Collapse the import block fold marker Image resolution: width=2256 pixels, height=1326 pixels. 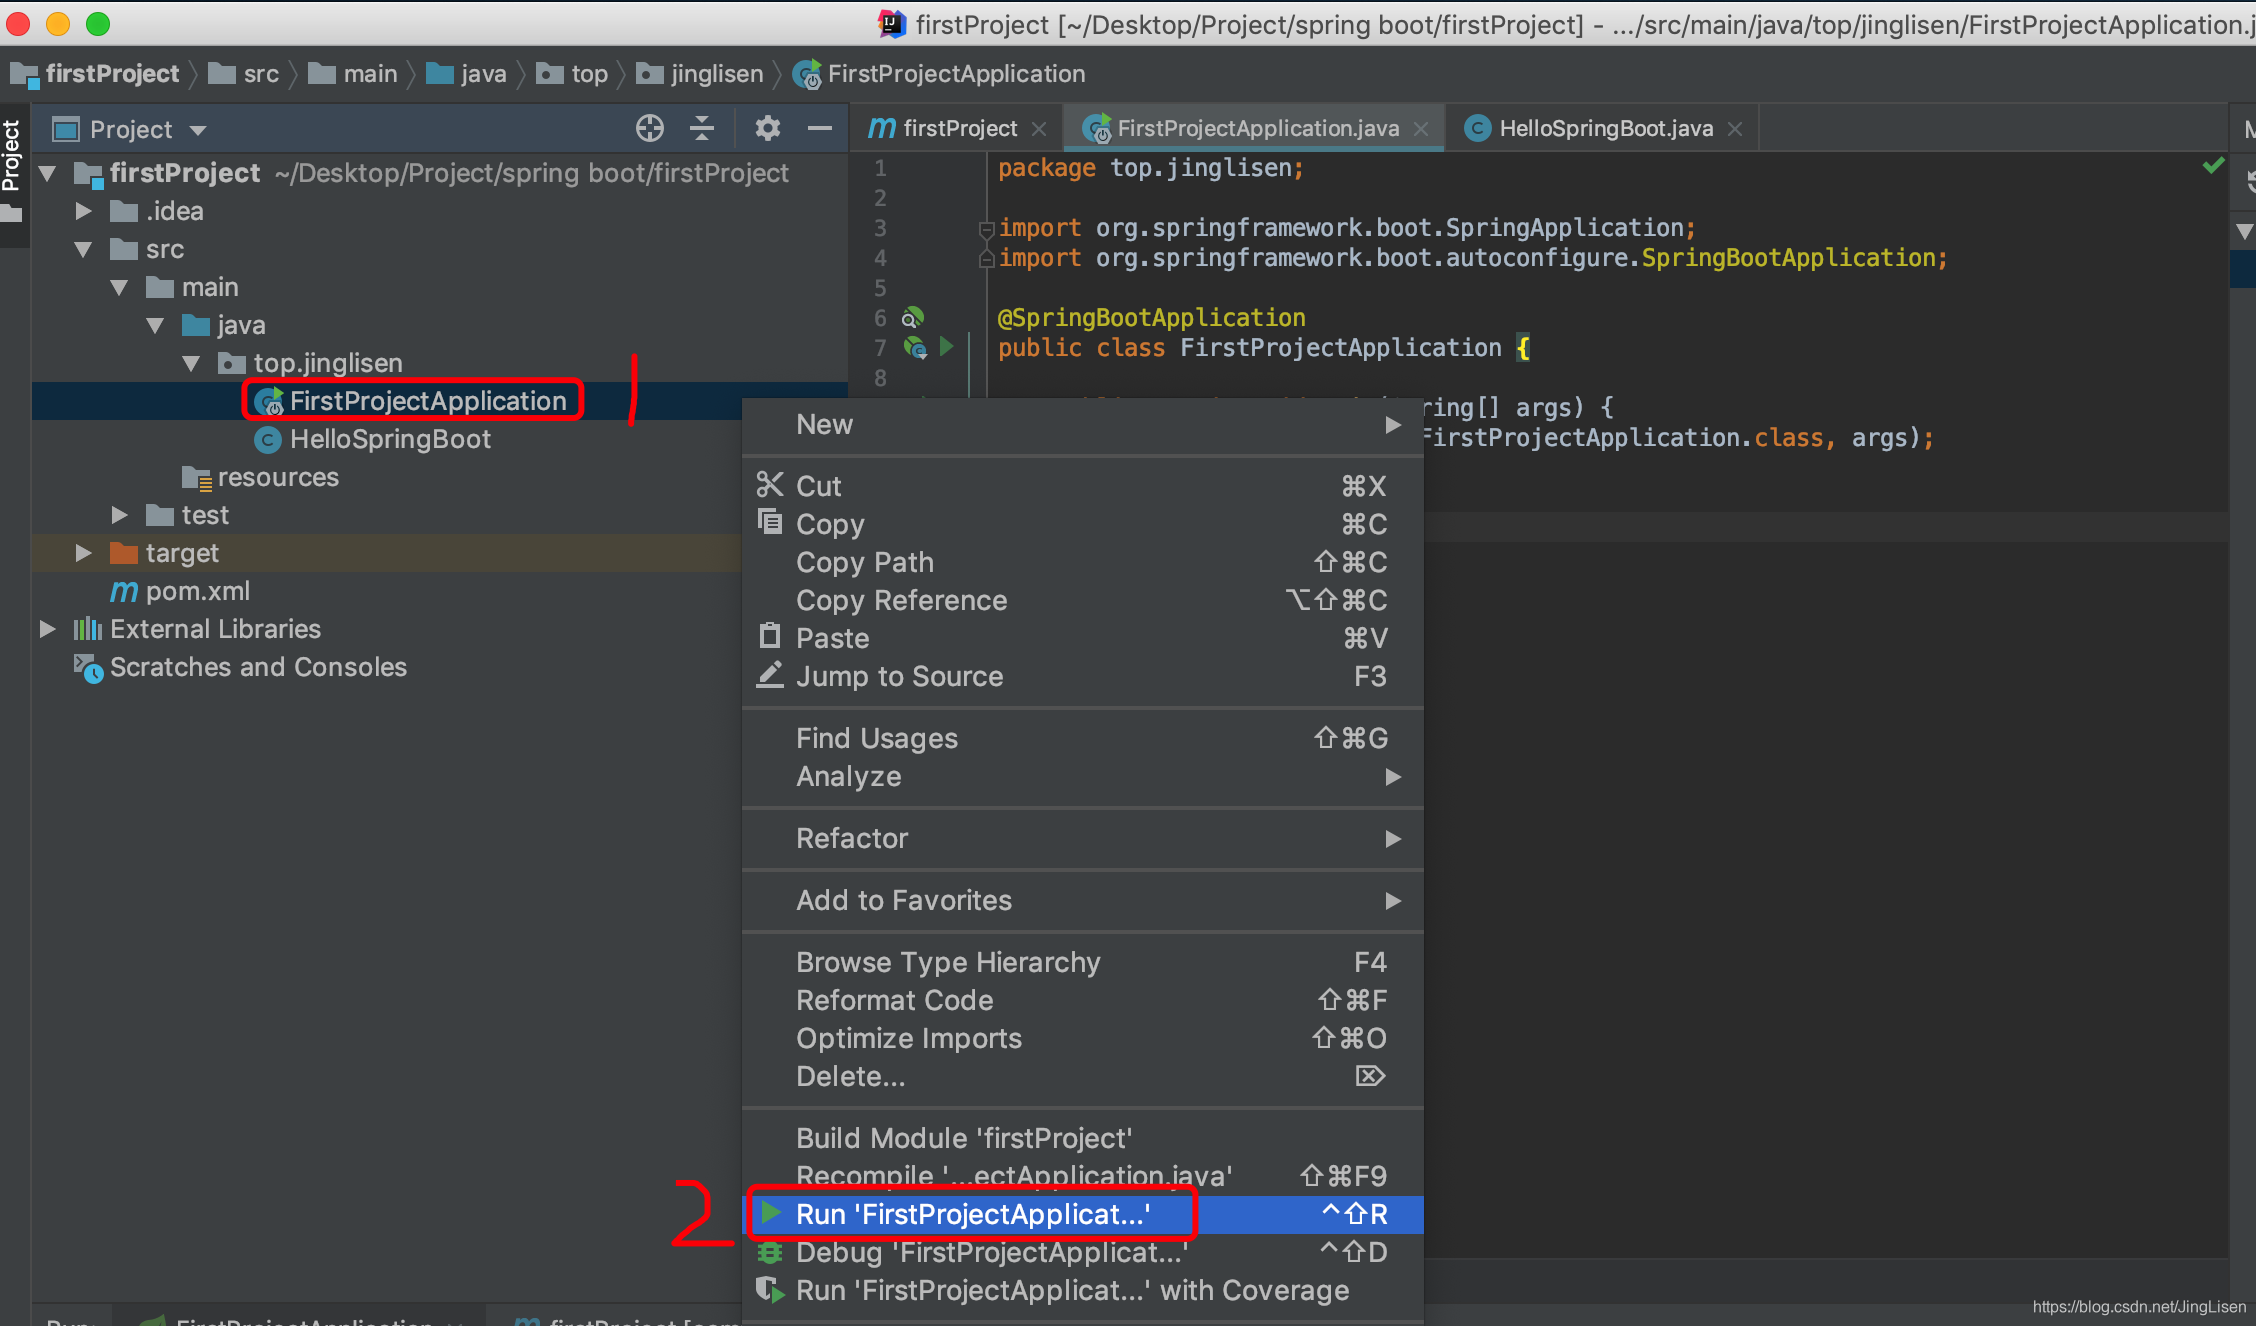(x=986, y=229)
